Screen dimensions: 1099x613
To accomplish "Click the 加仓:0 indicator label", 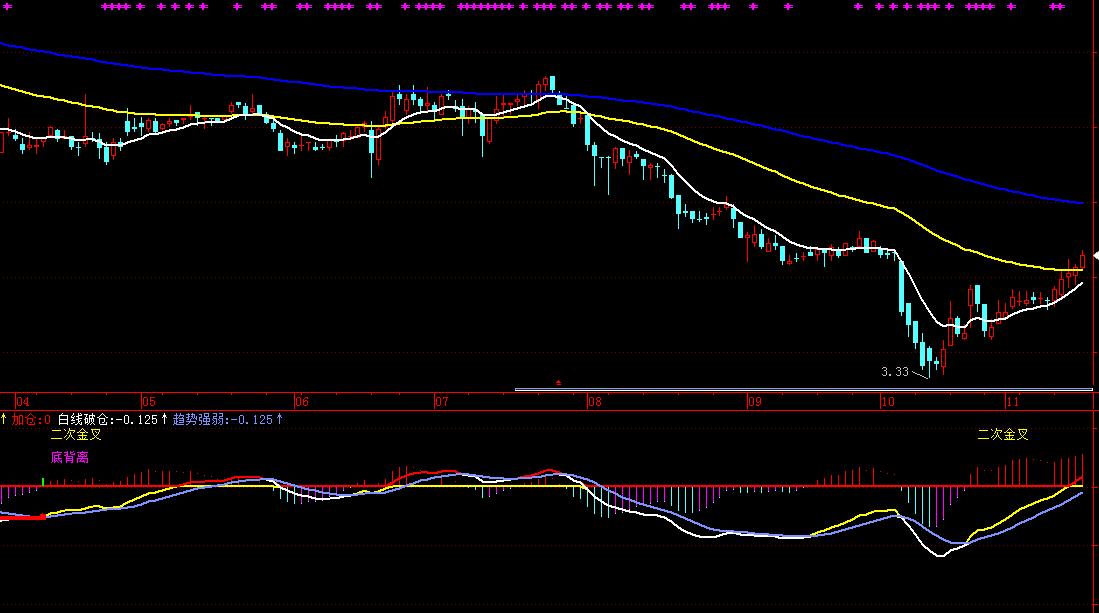I will tap(31, 420).
